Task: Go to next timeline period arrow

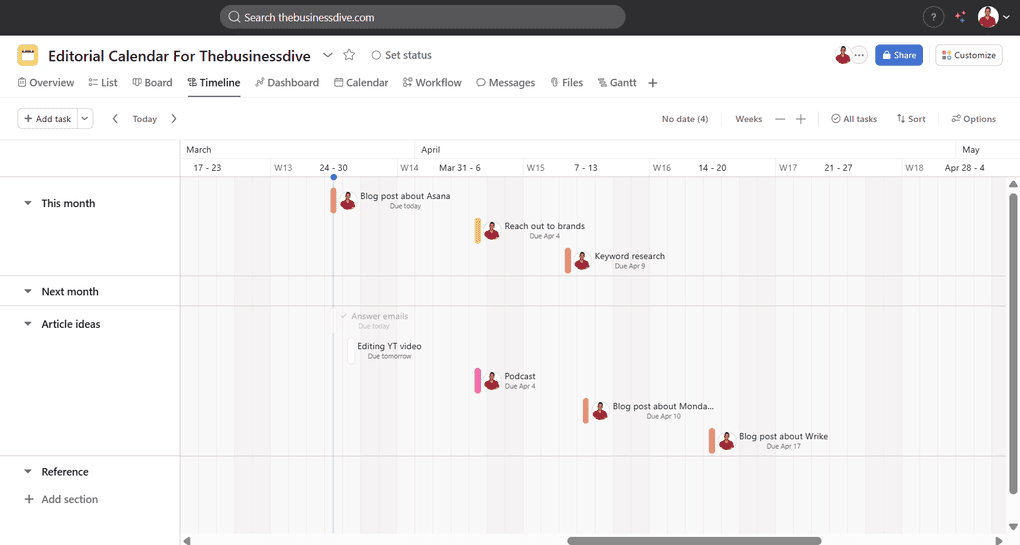Action: pyautogui.click(x=174, y=118)
